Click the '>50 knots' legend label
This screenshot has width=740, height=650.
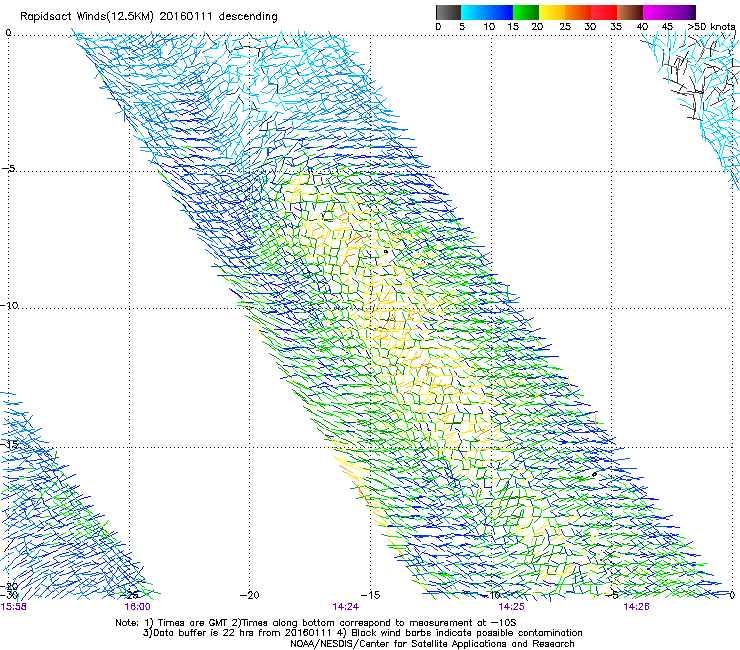[711, 27]
